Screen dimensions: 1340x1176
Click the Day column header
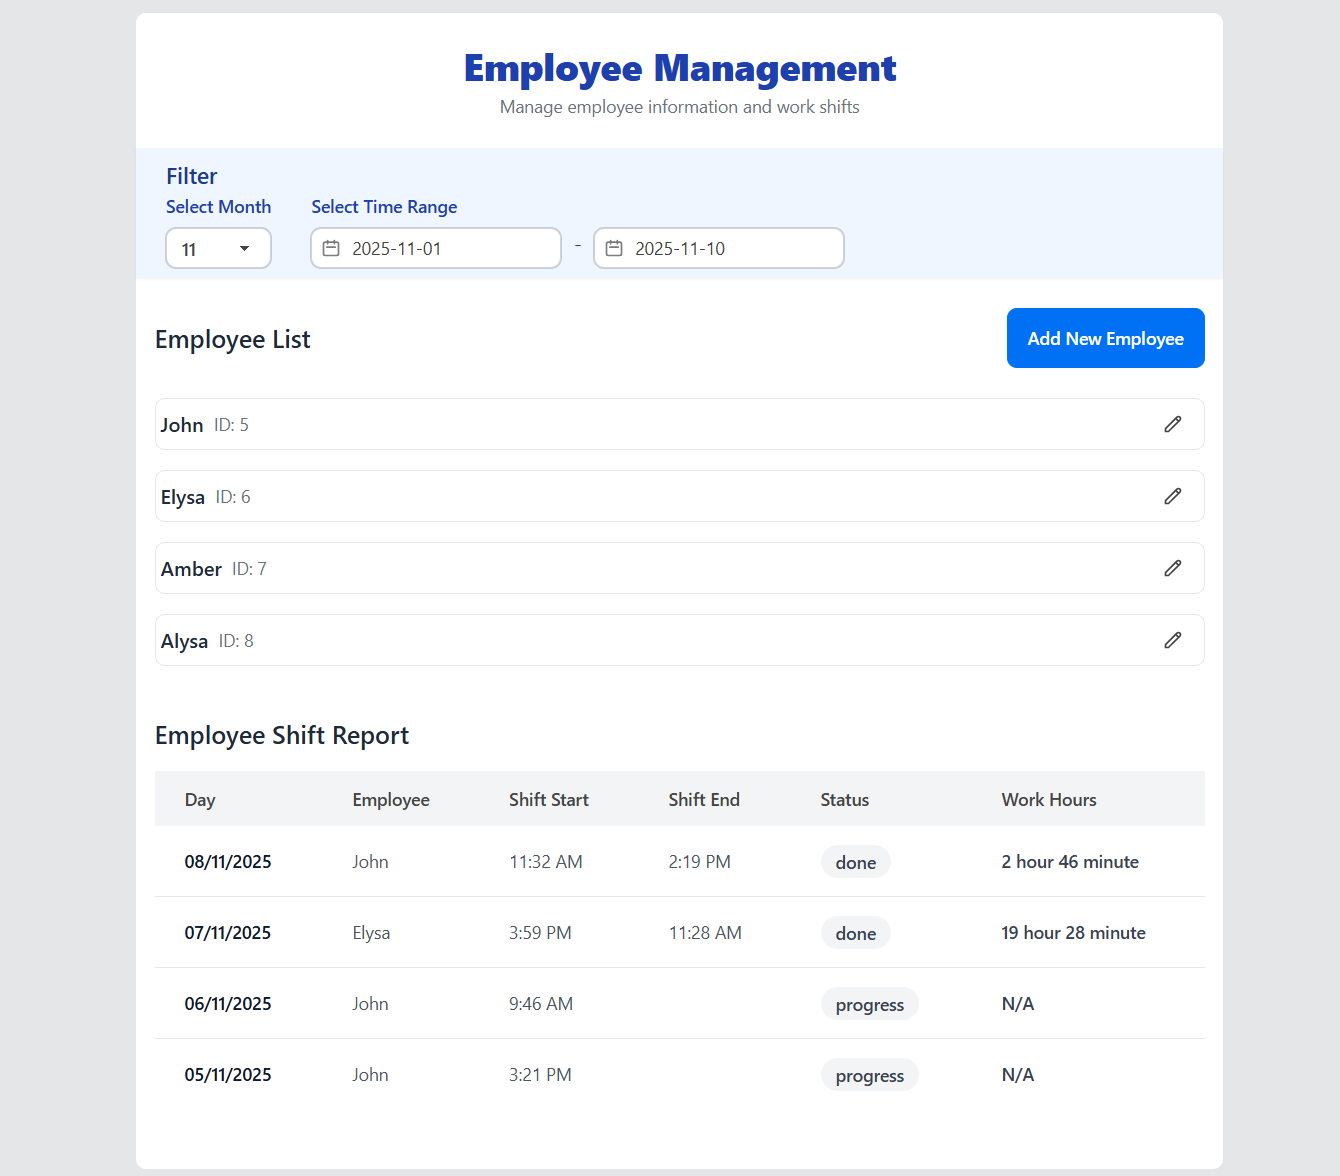tap(200, 799)
